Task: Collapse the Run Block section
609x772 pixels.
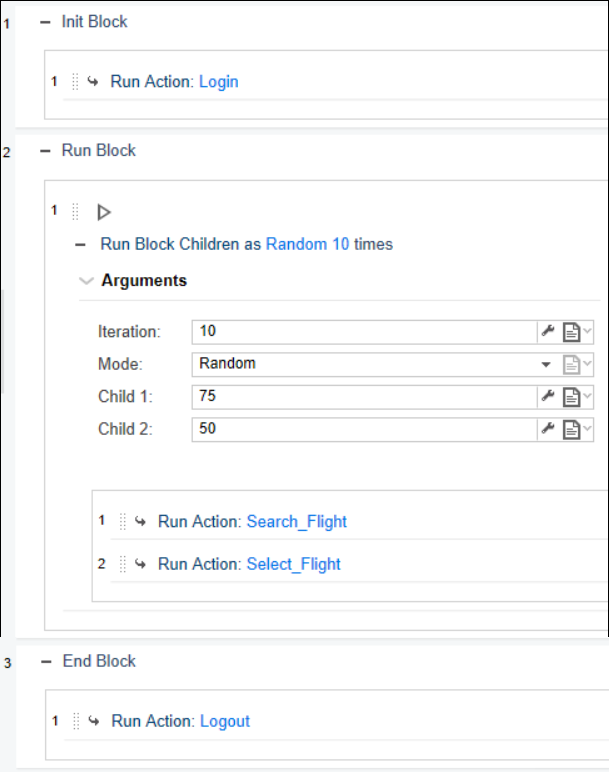Action: pos(45,151)
